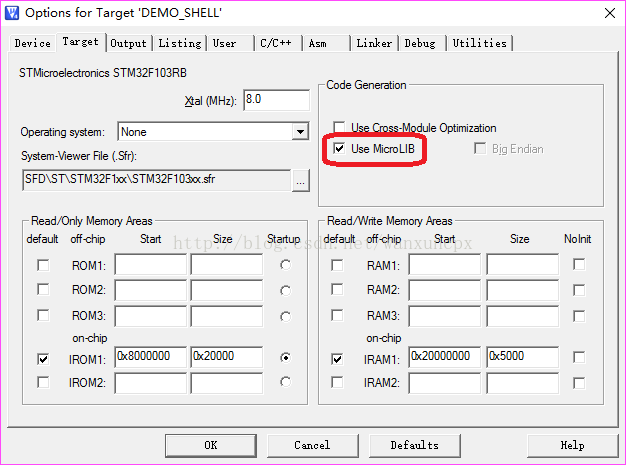Image resolution: width=626 pixels, height=465 pixels.
Task: Click the RAM1 Start field
Action: pos(445,264)
